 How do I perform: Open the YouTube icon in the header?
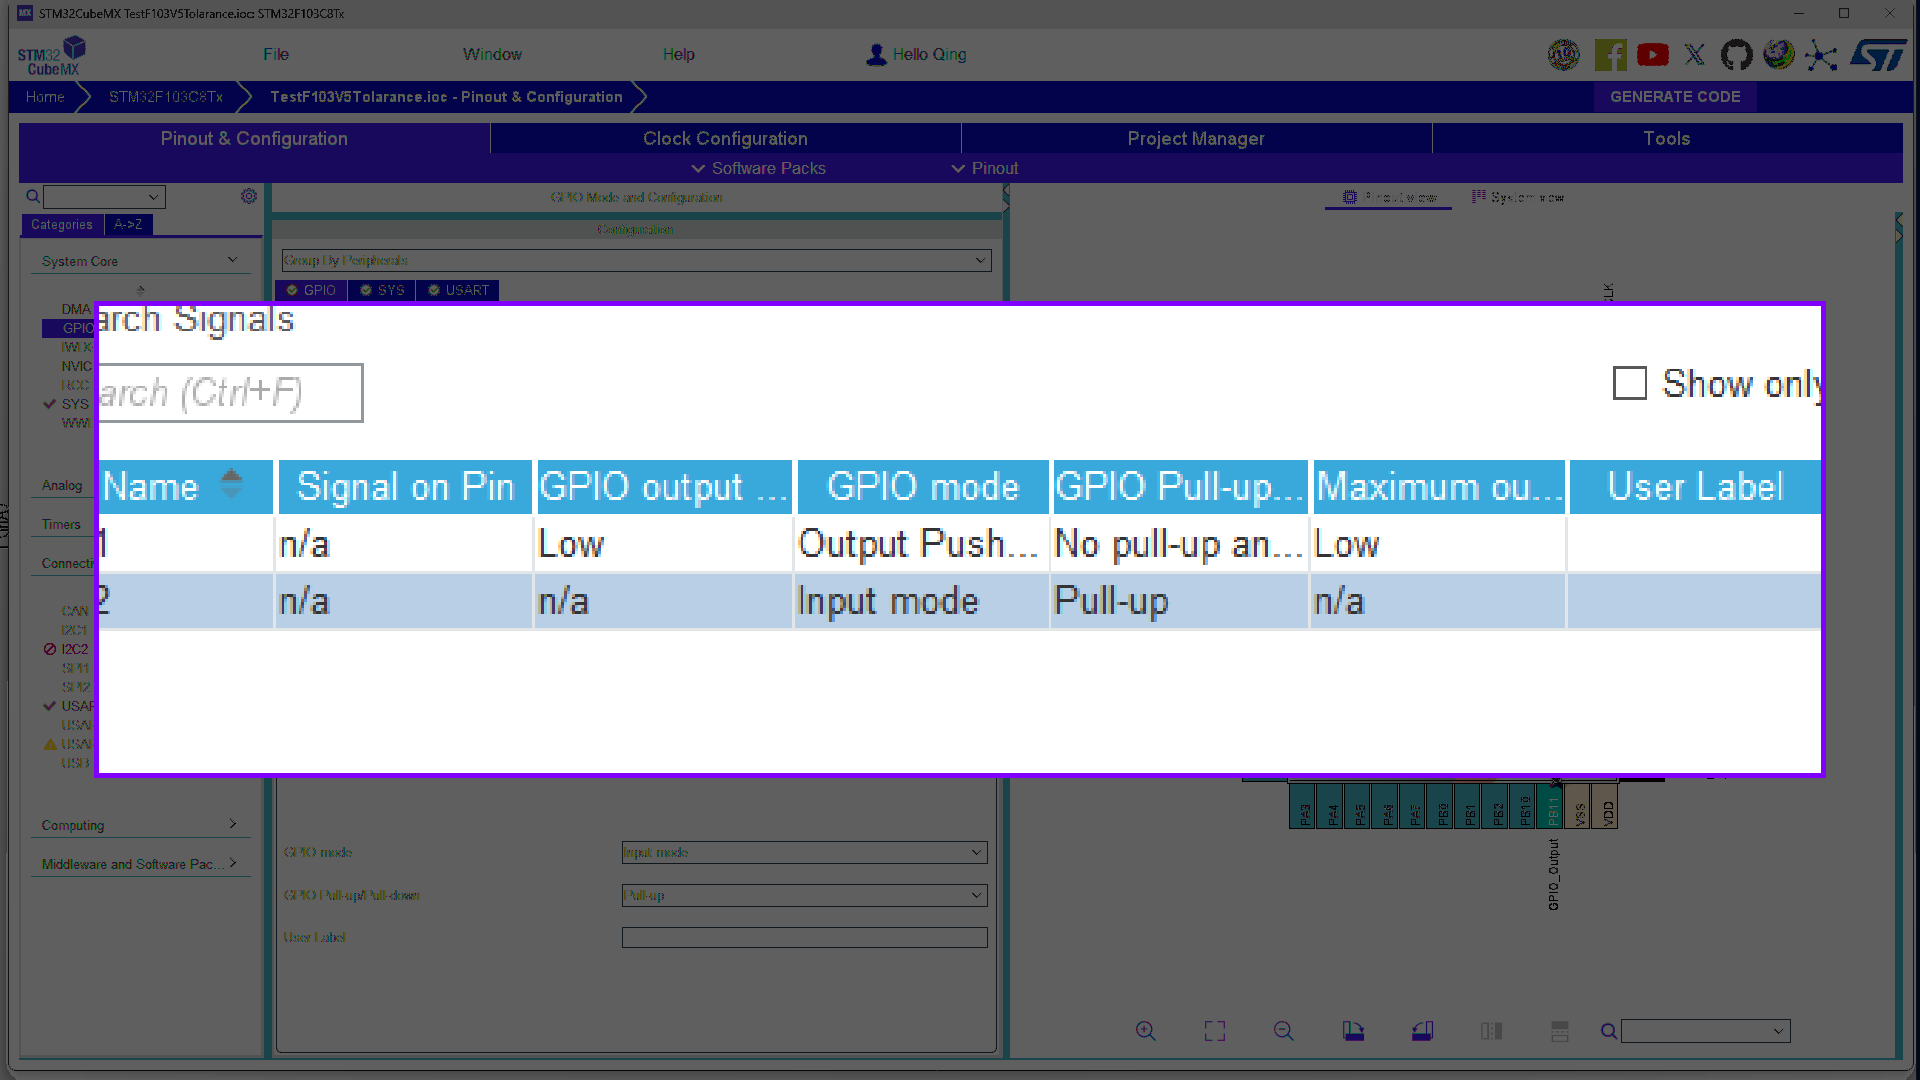point(1652,55)
